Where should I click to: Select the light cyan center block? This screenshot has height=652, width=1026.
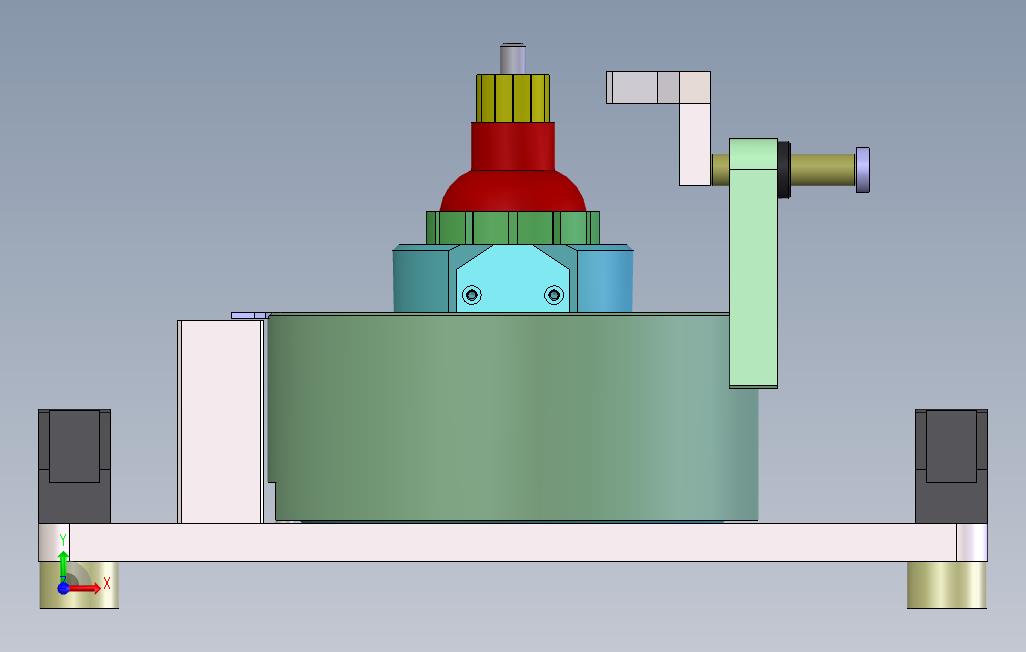click(x=512, y=279)
